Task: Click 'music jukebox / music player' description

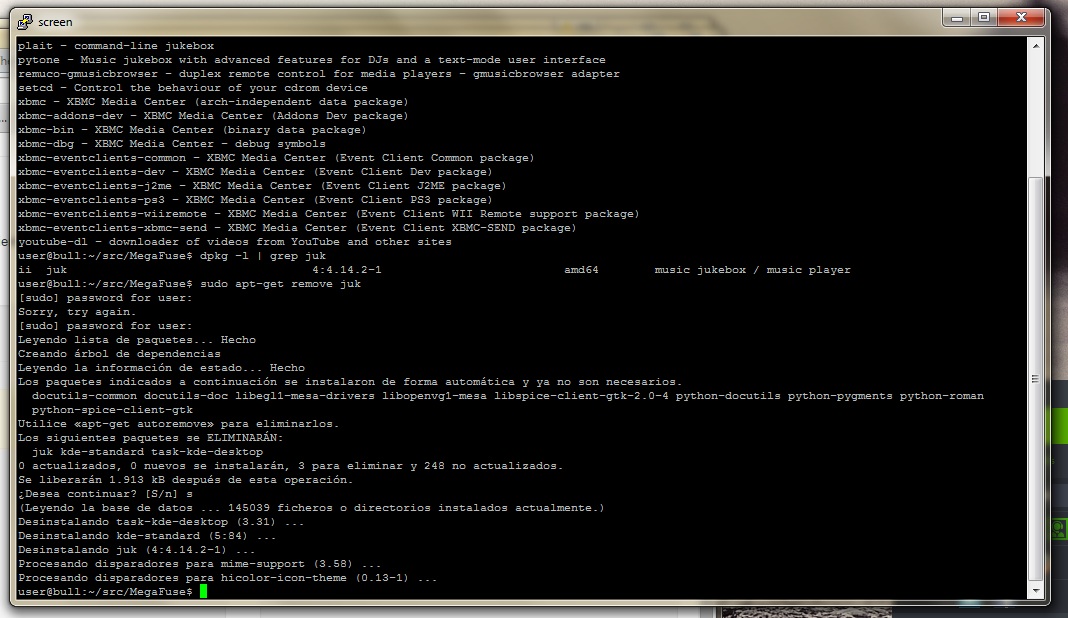Action: pyautogui.click(x=753, y=270)
